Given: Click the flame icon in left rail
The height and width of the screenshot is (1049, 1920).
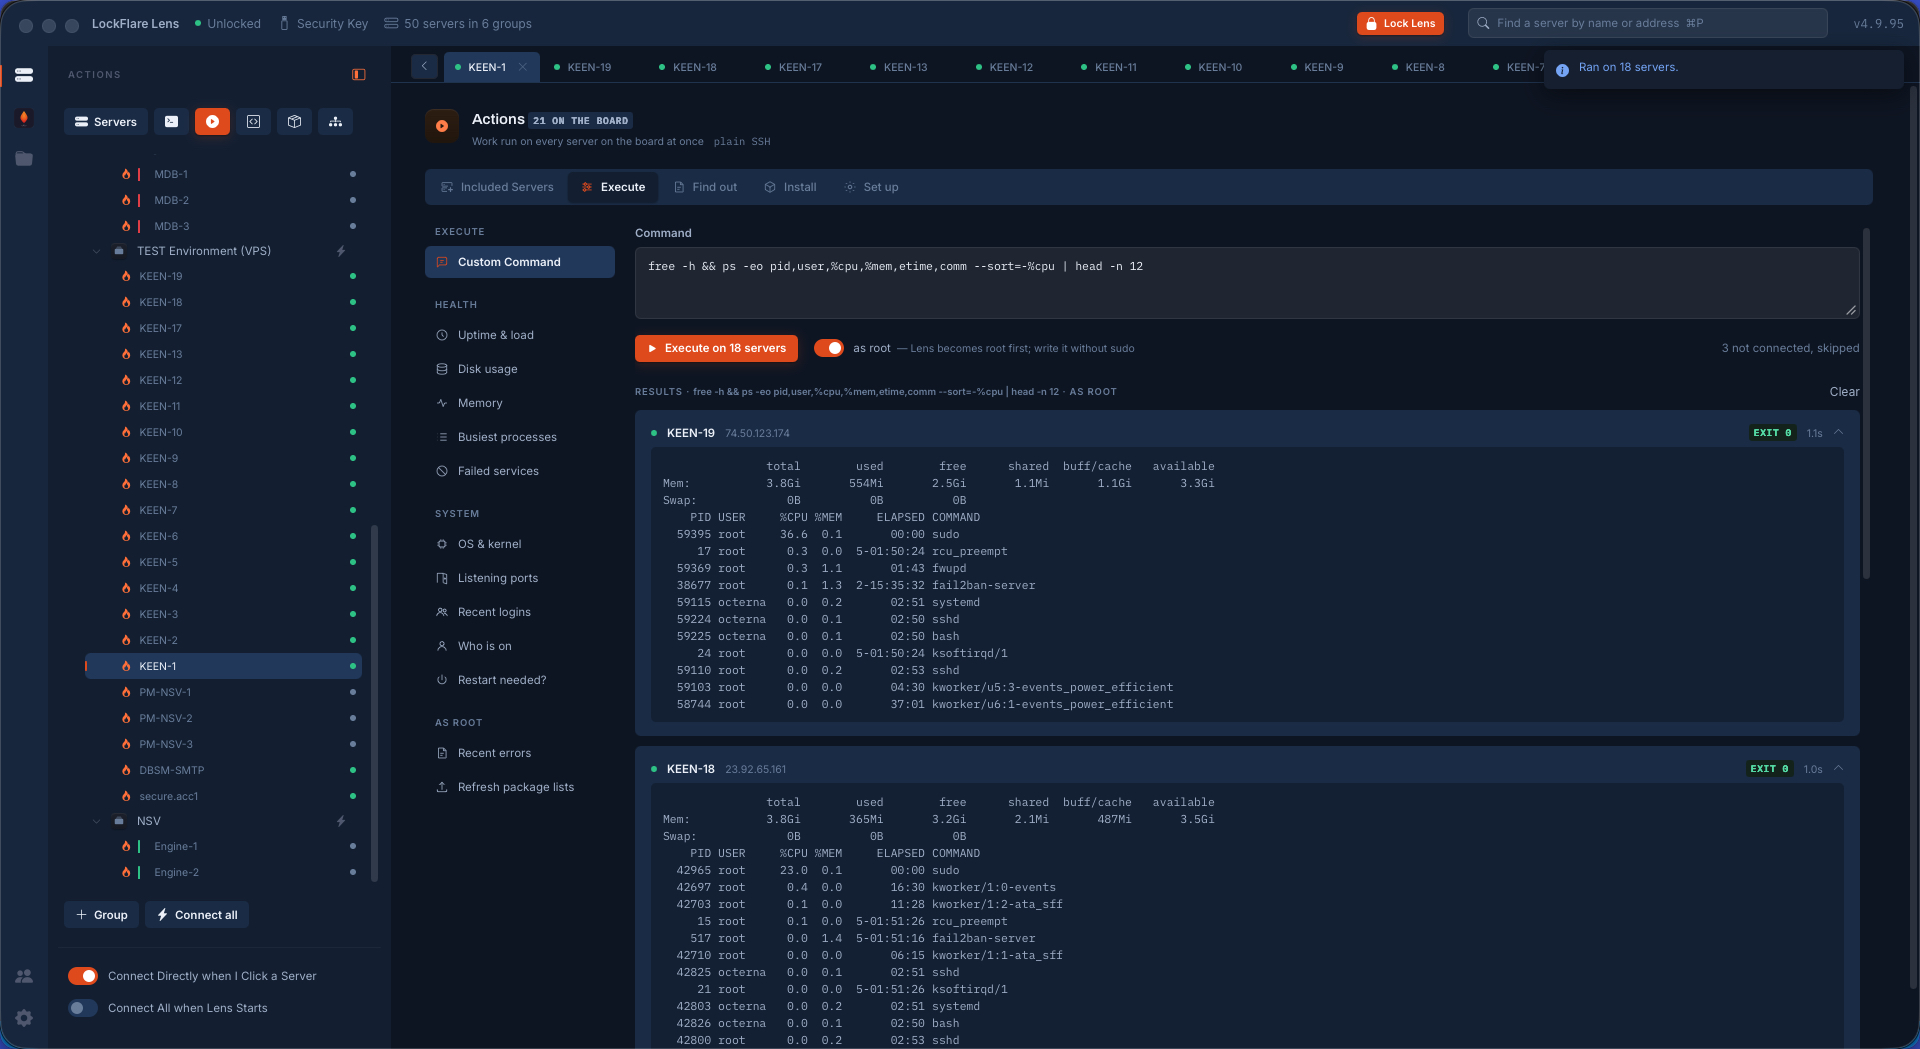Looking at the screenshot, I should coord(24,118).
